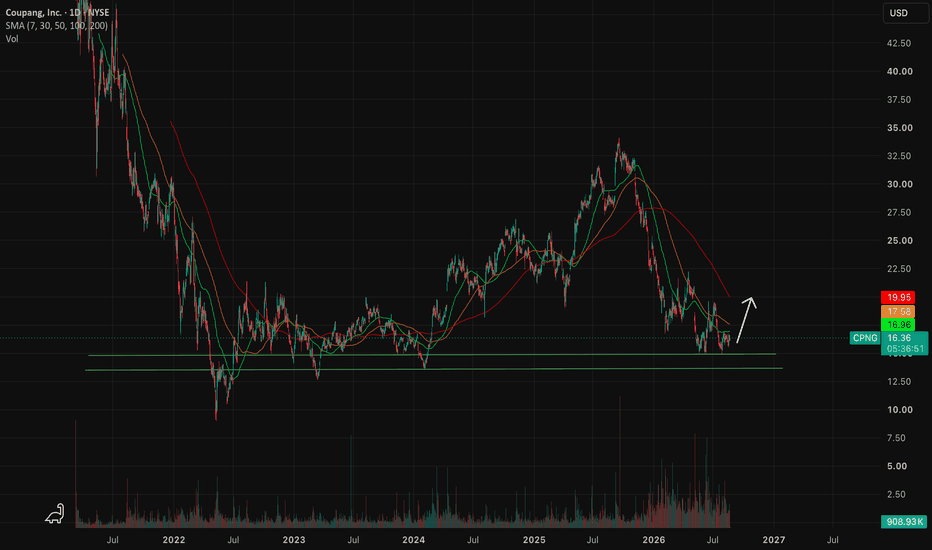Click the 2027 label on time axis
This screenshot has width=932, height=550.
(x=773, y=540)
